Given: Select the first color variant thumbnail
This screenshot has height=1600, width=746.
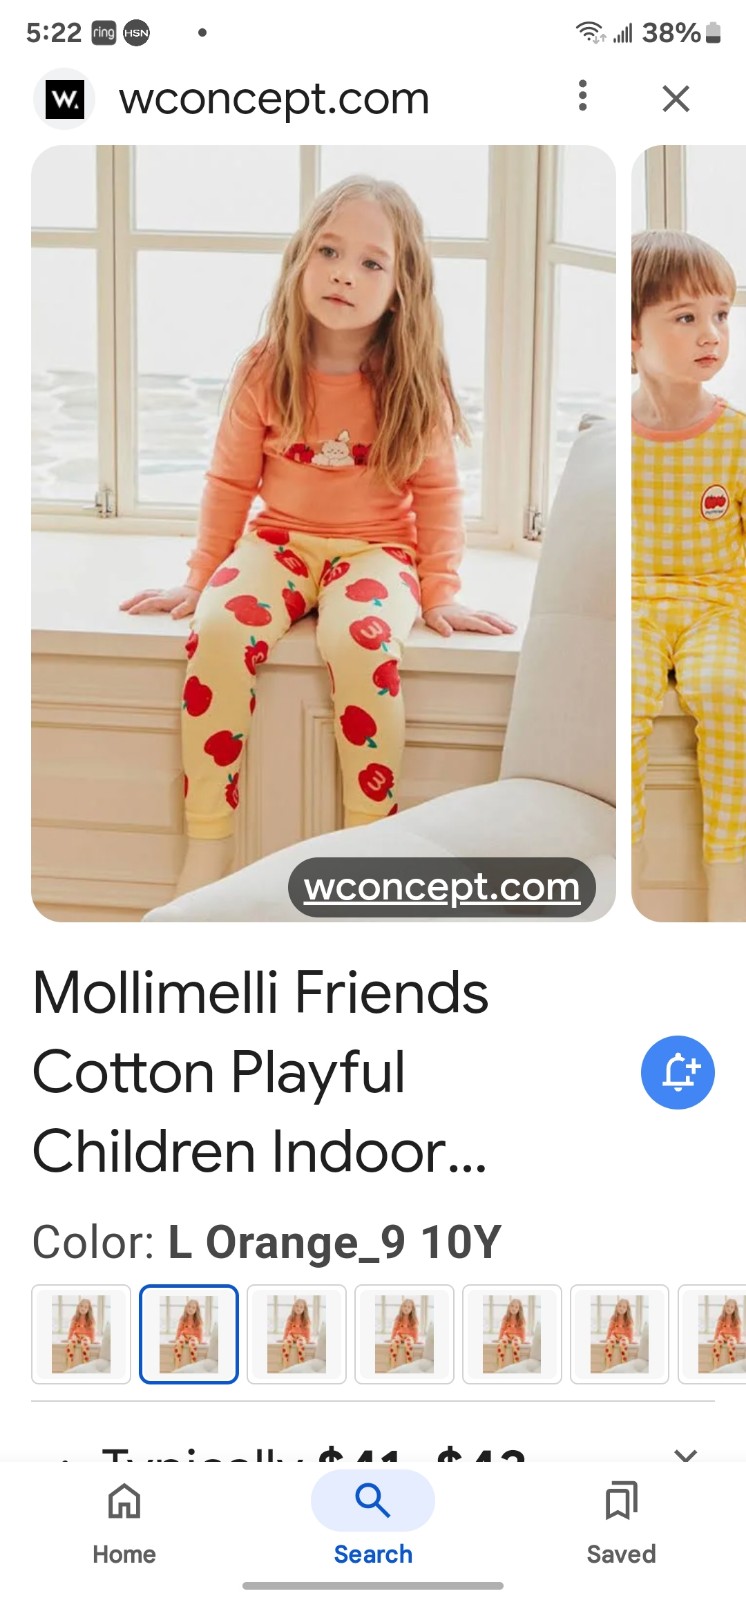Looking at the screenshot, I should coord(81,1334).
